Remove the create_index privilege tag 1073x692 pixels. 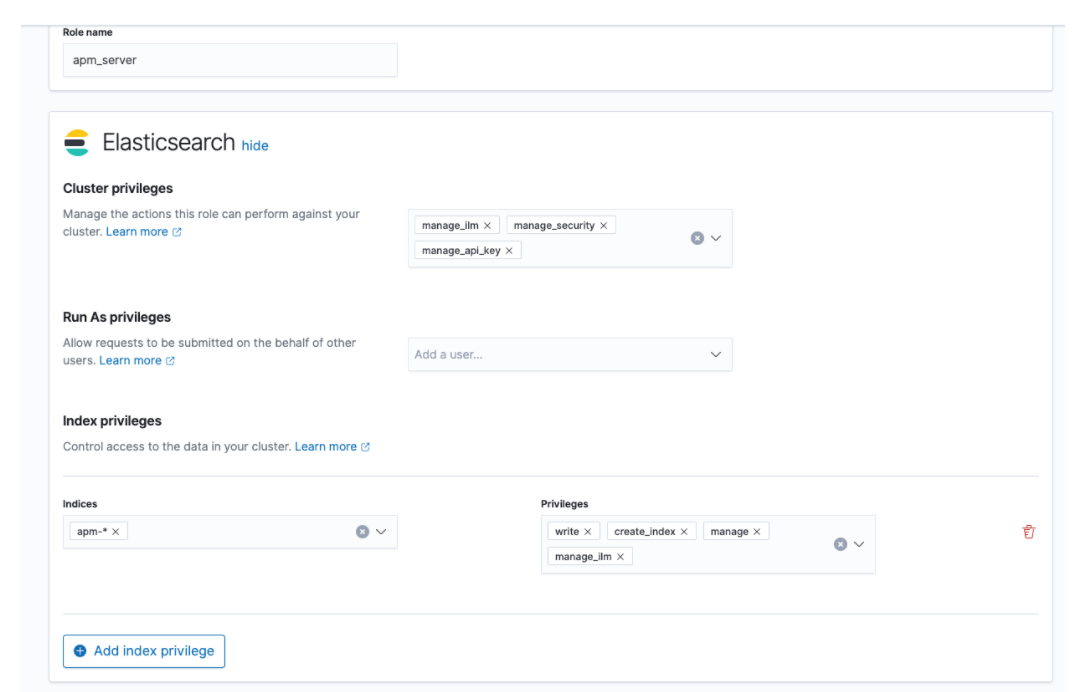pyautogui.click(x=684, y=532)
